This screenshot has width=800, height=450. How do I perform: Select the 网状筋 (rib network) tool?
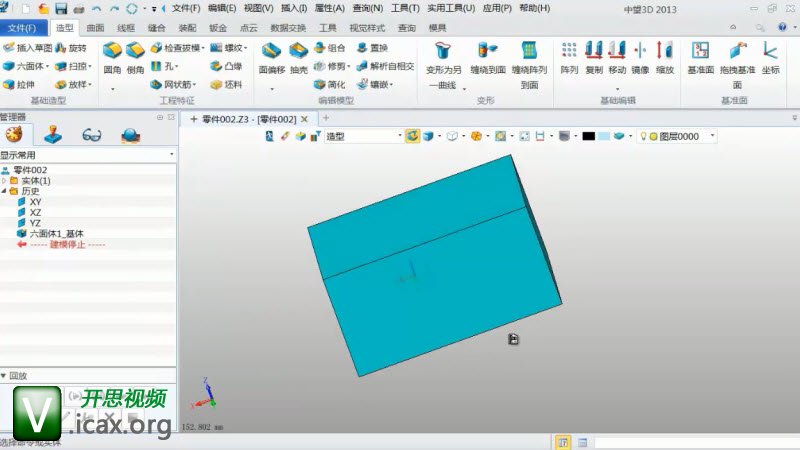tap(171, 84)
